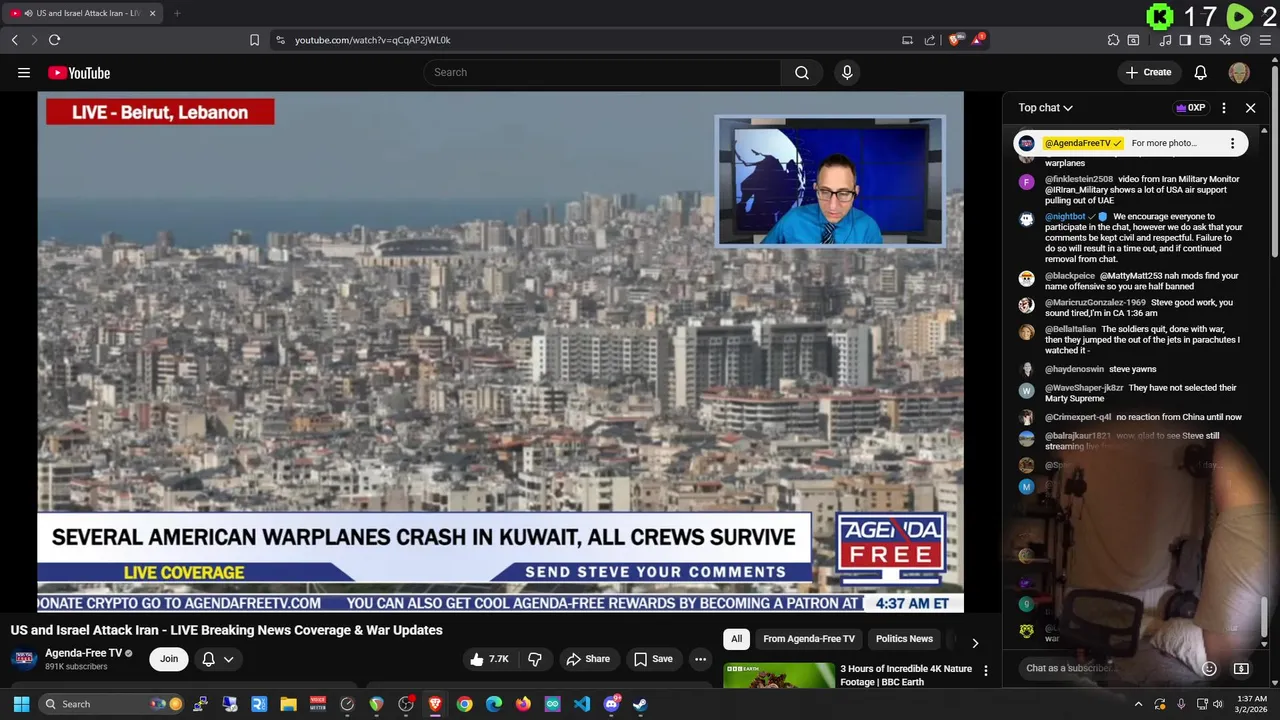Open YouTube notifications bell
The height and width of the screenshot is (720, 1280).
(x=1200, y=72)
